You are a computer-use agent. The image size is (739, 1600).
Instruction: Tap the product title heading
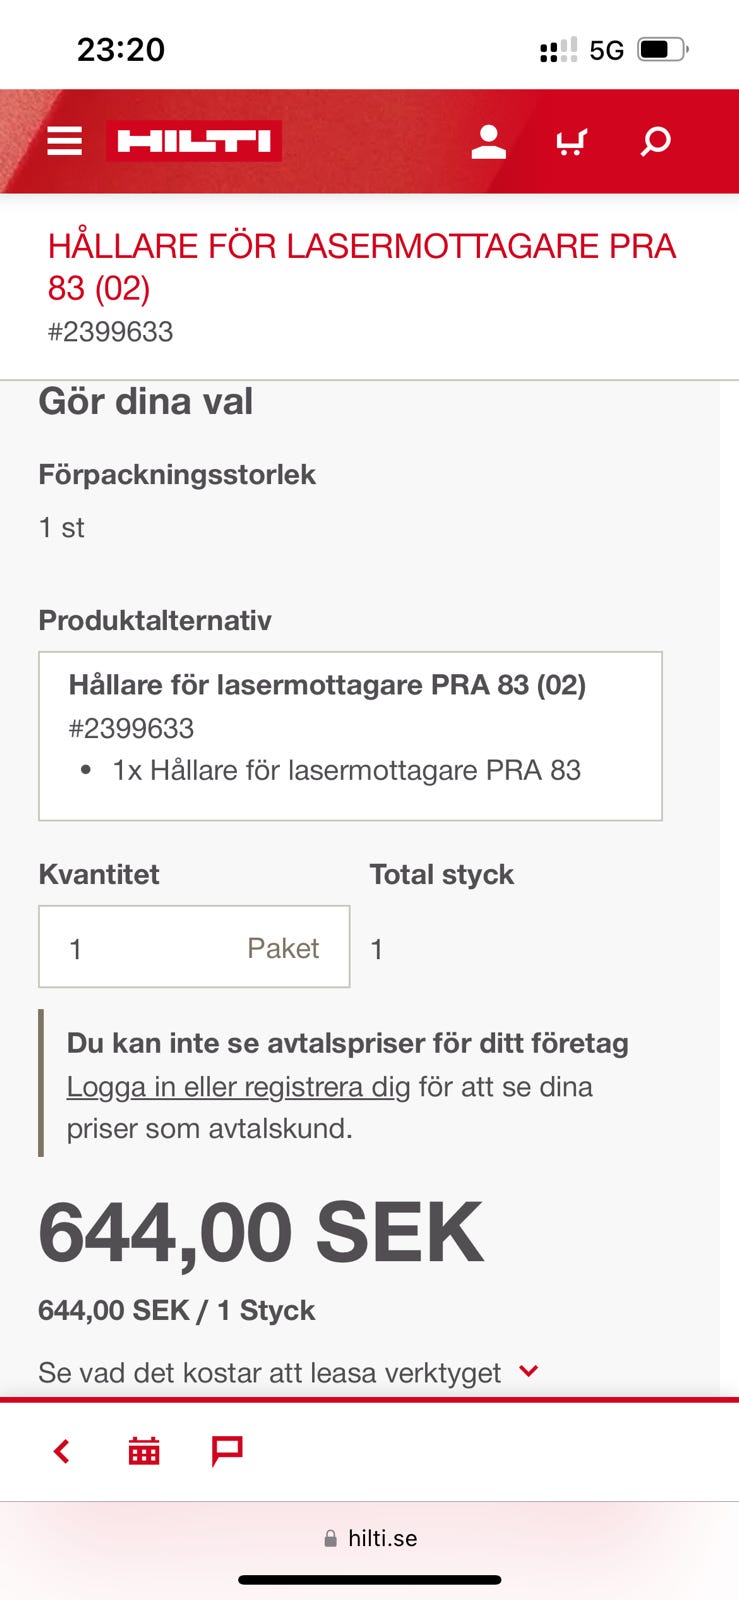click(362, 267)
